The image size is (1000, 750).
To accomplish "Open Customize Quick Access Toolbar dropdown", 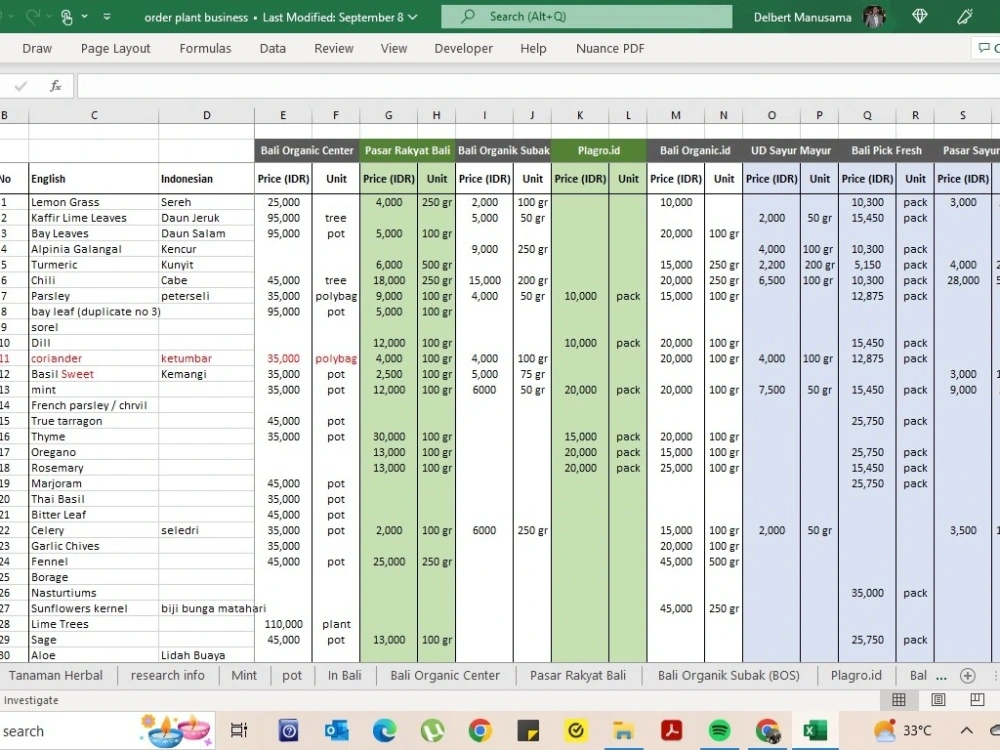I will click(107, 17).
